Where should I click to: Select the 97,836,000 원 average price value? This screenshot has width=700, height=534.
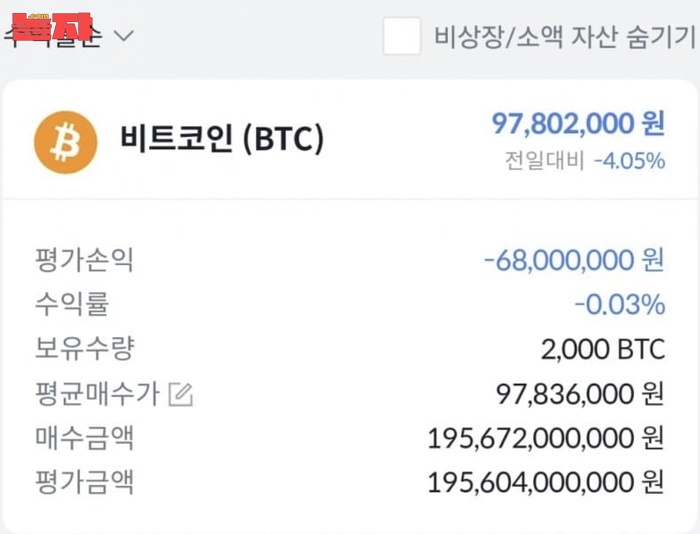(580, 394)
